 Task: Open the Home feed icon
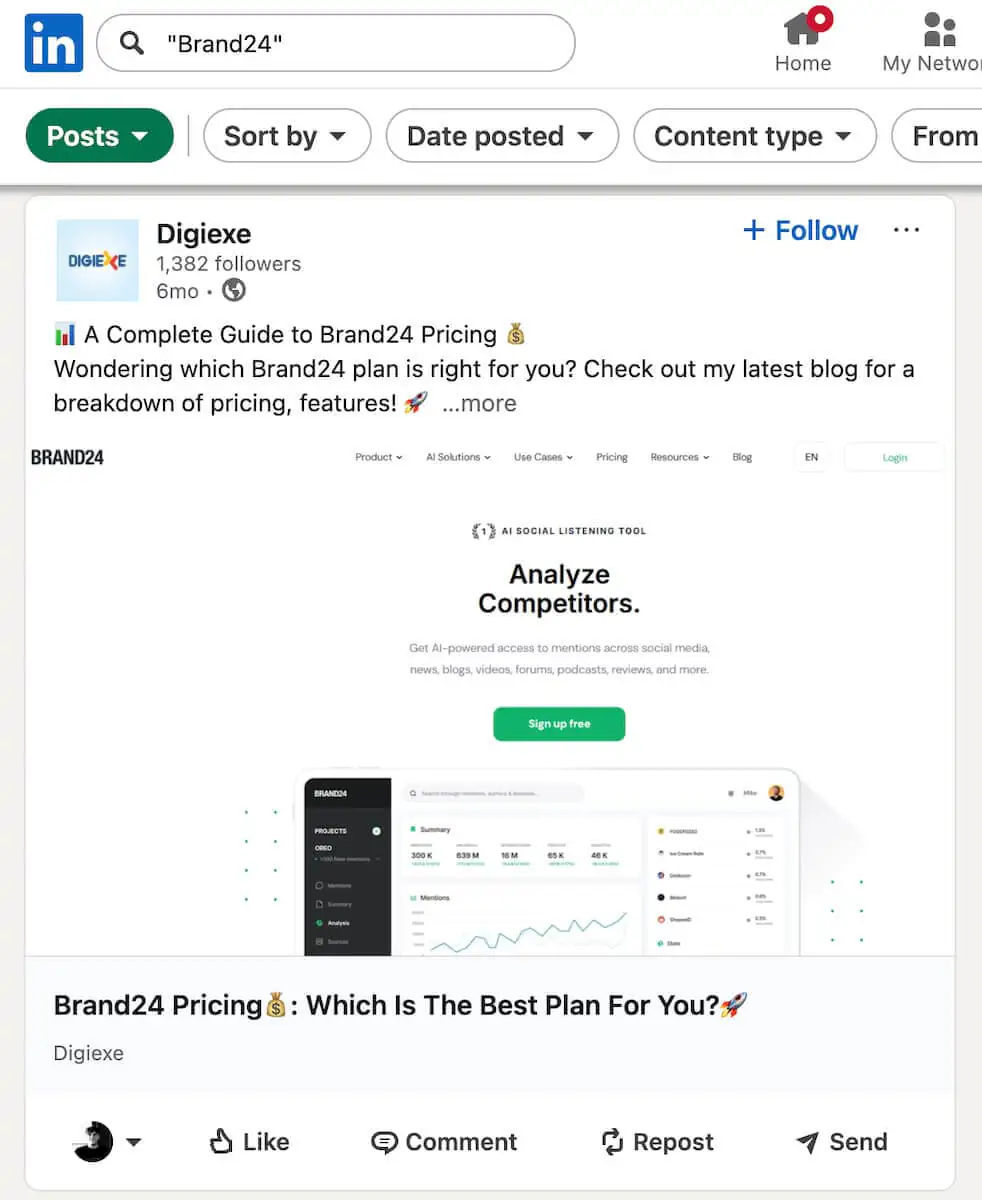802,29
